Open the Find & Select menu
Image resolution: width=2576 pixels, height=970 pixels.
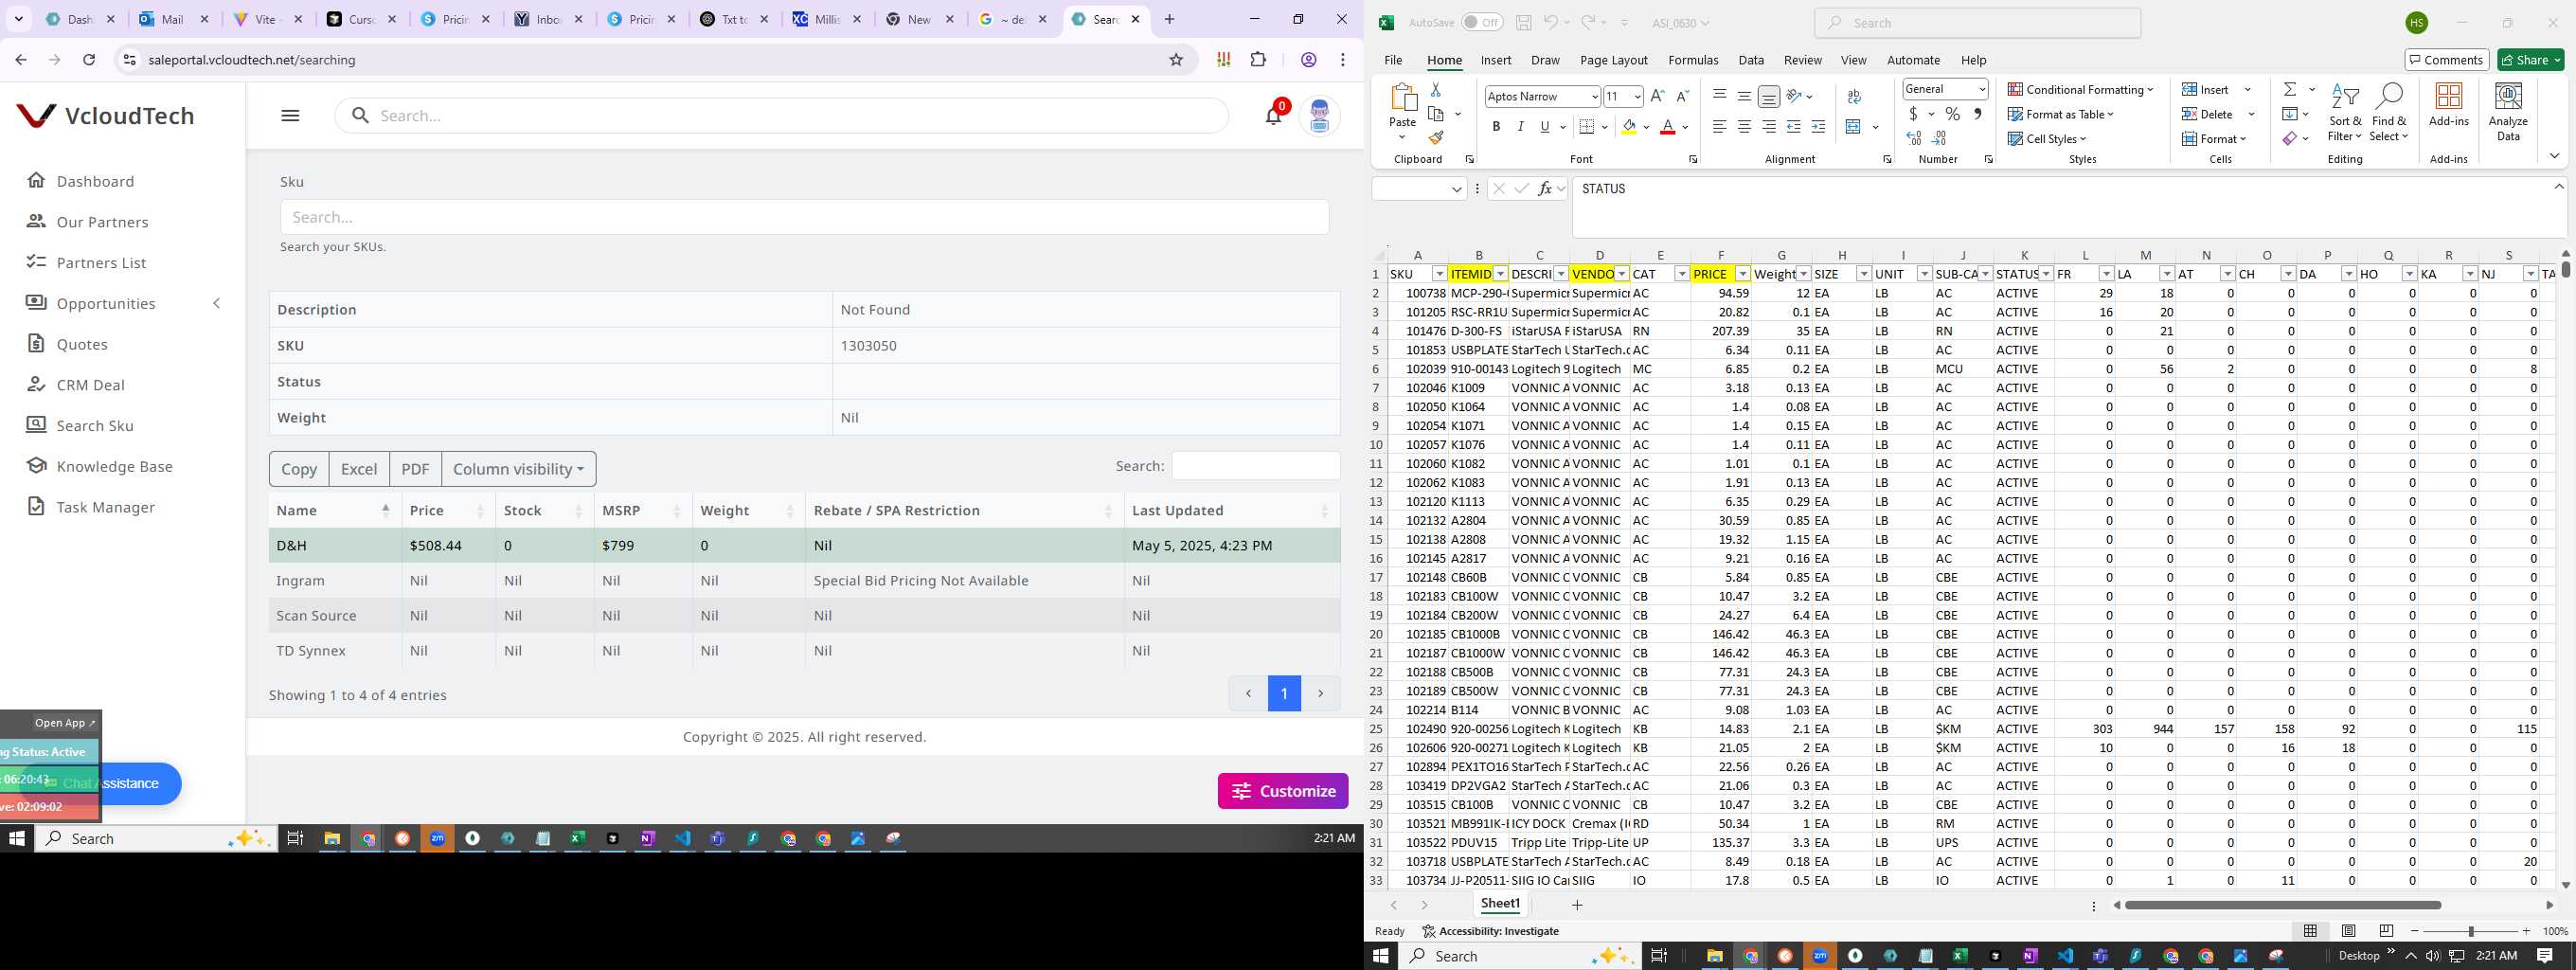point(2388,114)
